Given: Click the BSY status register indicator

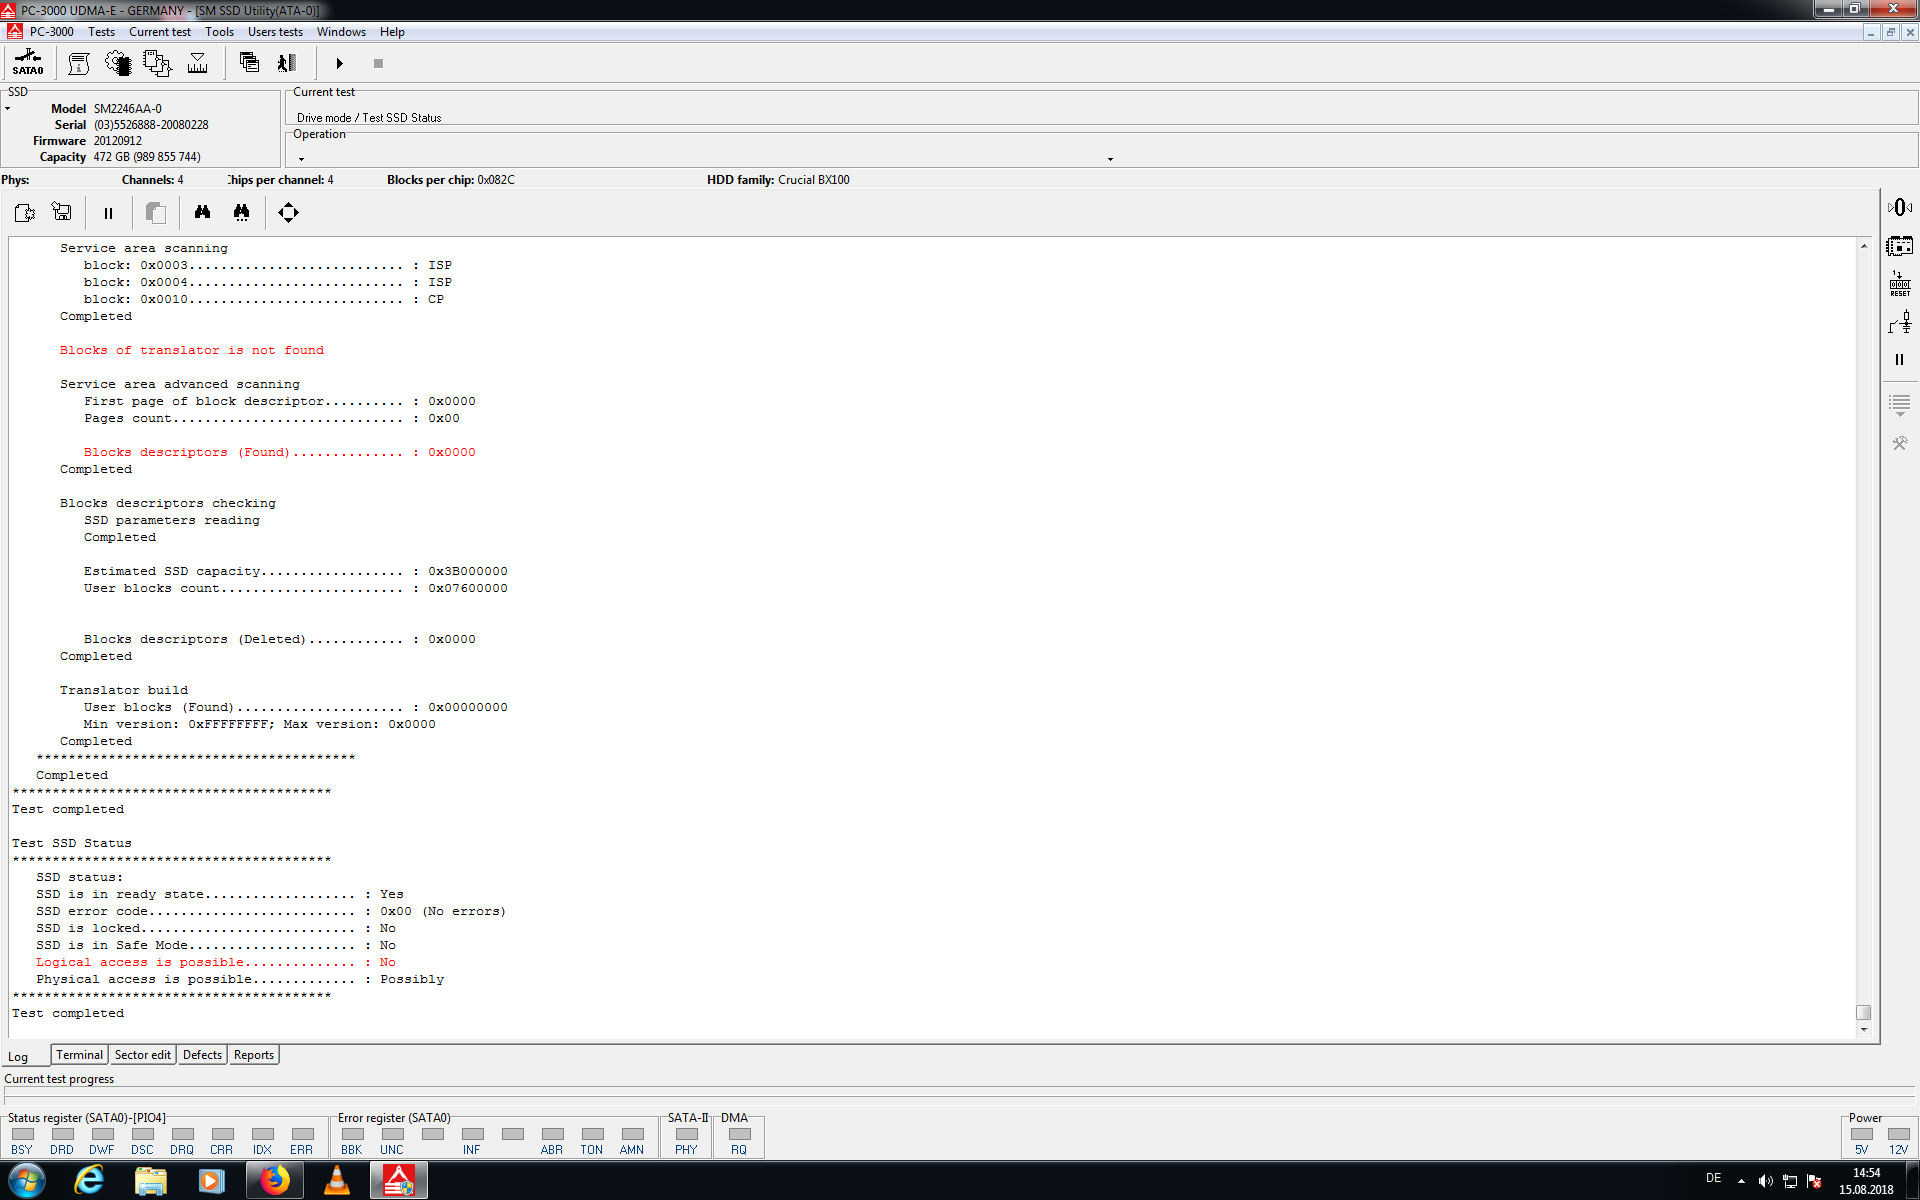Looking at the screenshot, I should [x=22, y=1134].
